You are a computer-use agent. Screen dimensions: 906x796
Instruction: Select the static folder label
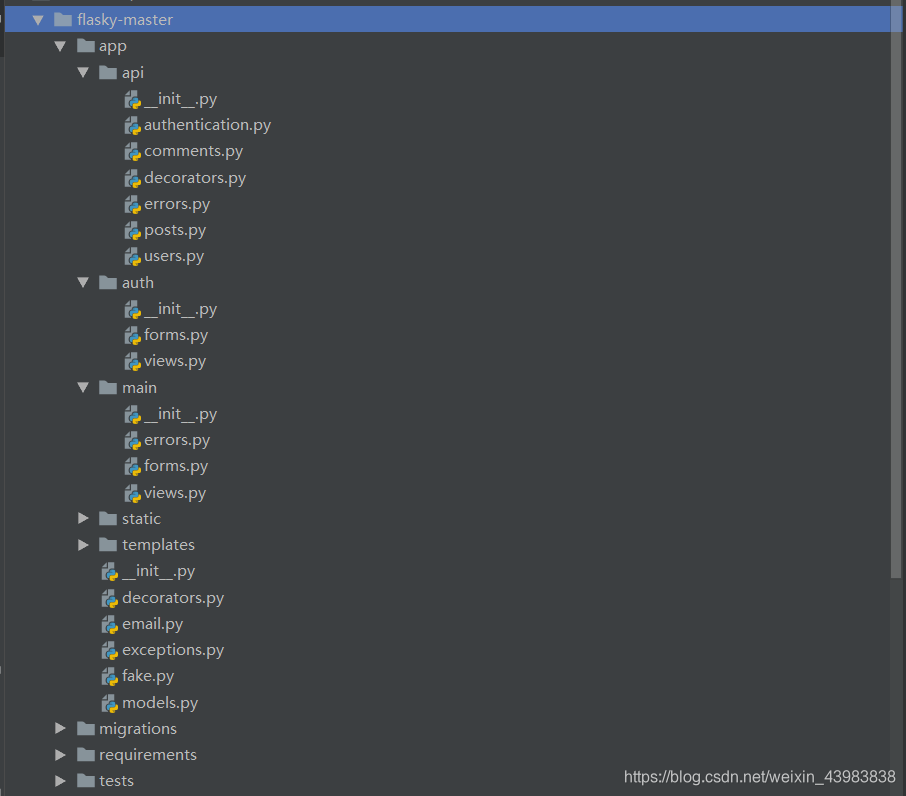(141, 519)
